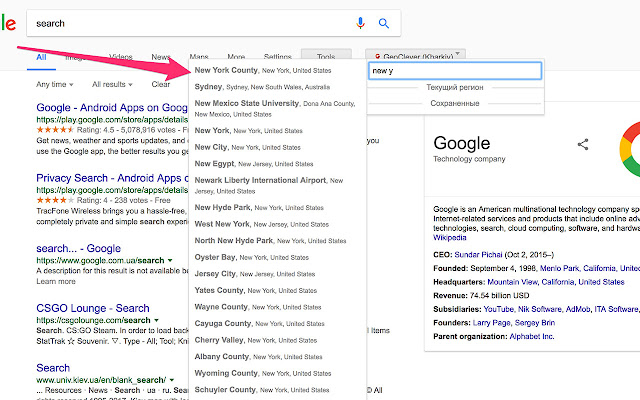Select New City suggestion
This screenshot has width=640, height=400.
click(278, 147)
